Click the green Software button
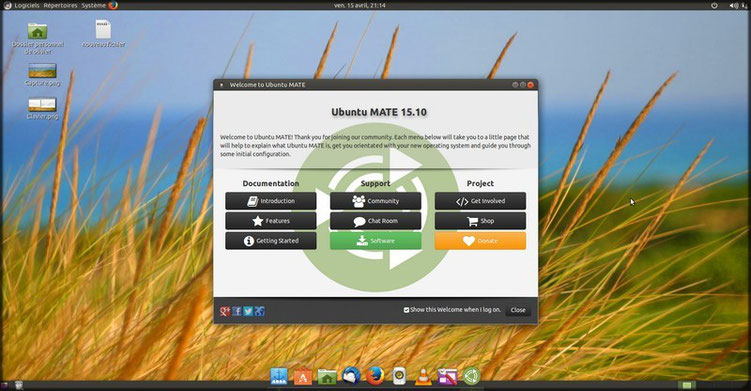This screenshot has height=391, width=751. 376,241
